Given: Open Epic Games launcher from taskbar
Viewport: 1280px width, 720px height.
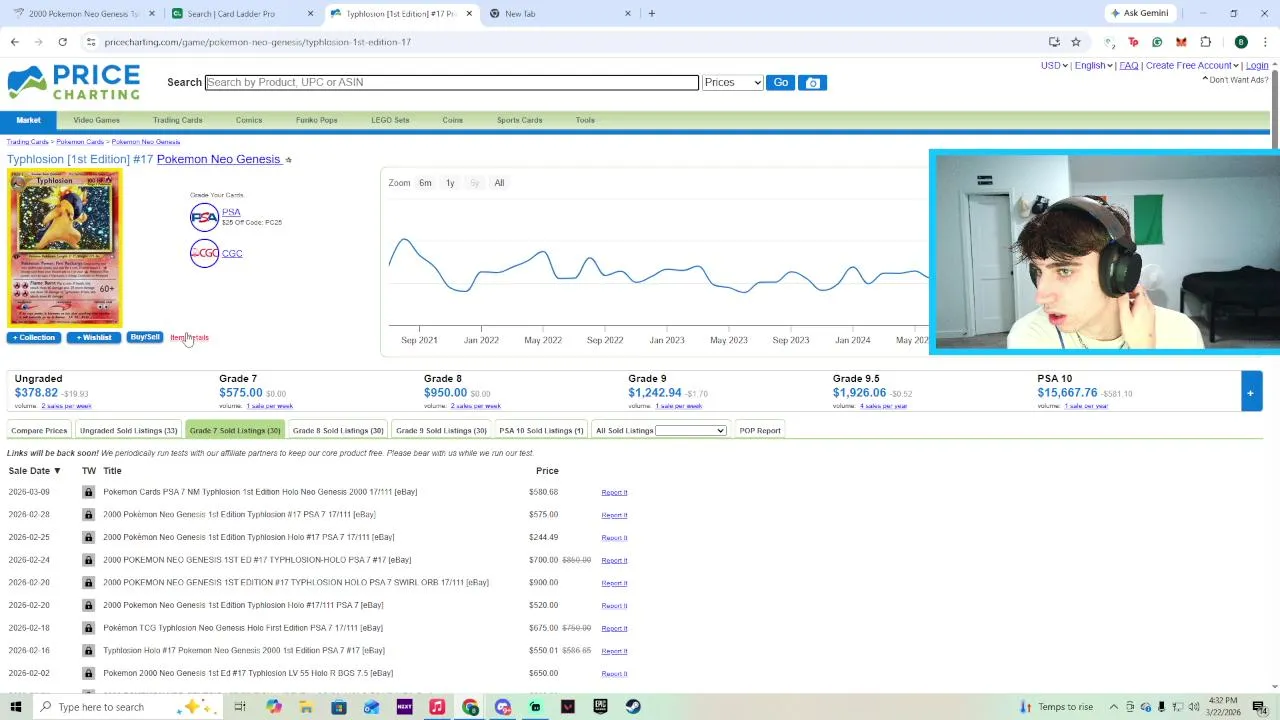Looking at the screenshot, I should [600, 707].
